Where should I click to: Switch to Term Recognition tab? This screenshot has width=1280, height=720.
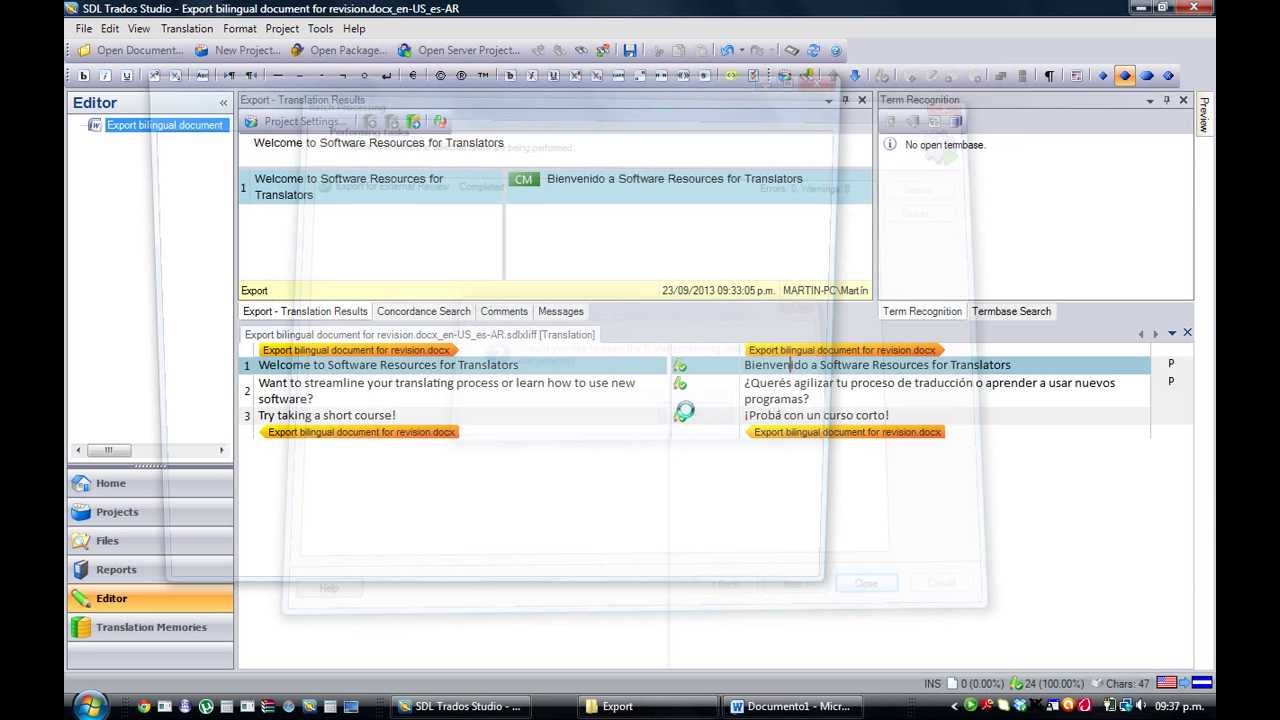pos(922,311)
